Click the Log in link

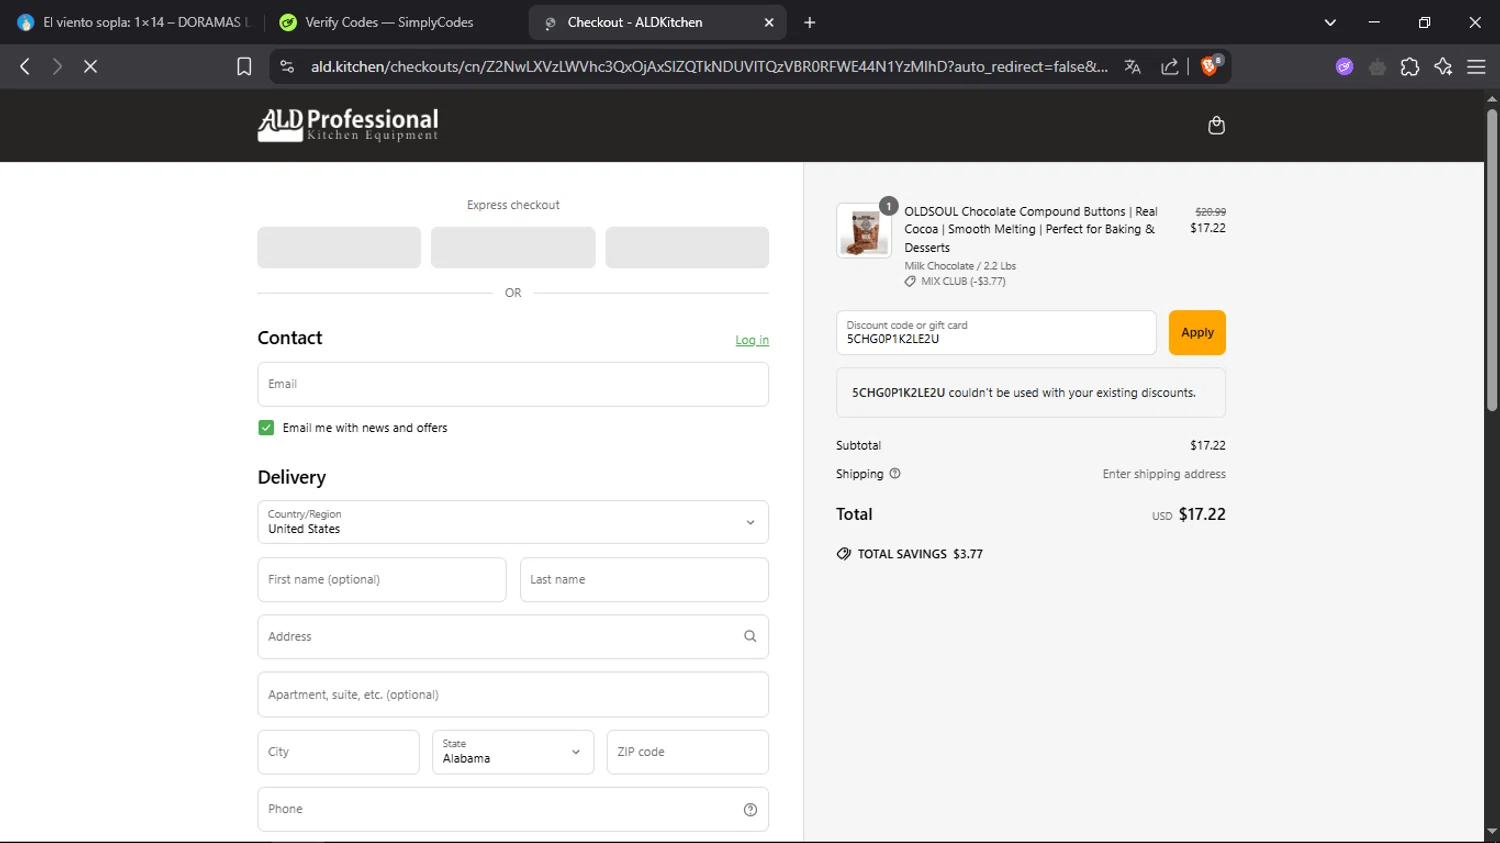752,340
